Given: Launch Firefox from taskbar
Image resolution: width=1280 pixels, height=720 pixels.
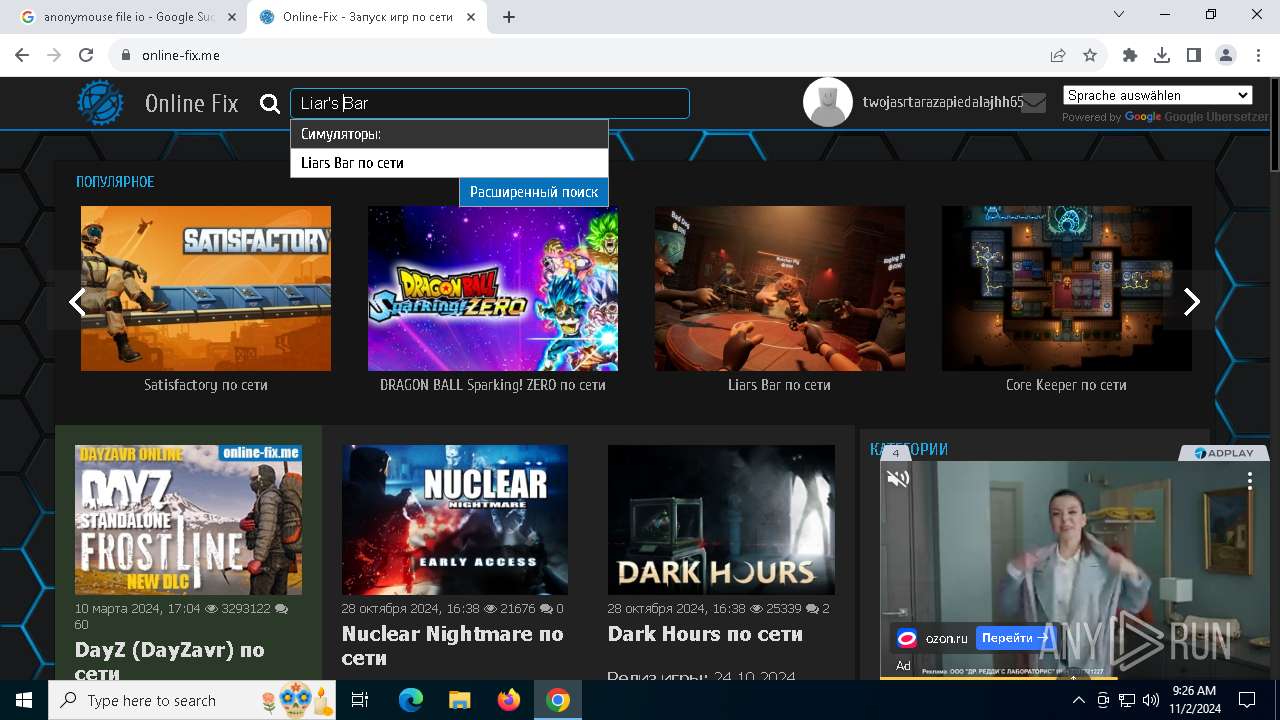Looking at the screenshot, I should coord(509,700).
